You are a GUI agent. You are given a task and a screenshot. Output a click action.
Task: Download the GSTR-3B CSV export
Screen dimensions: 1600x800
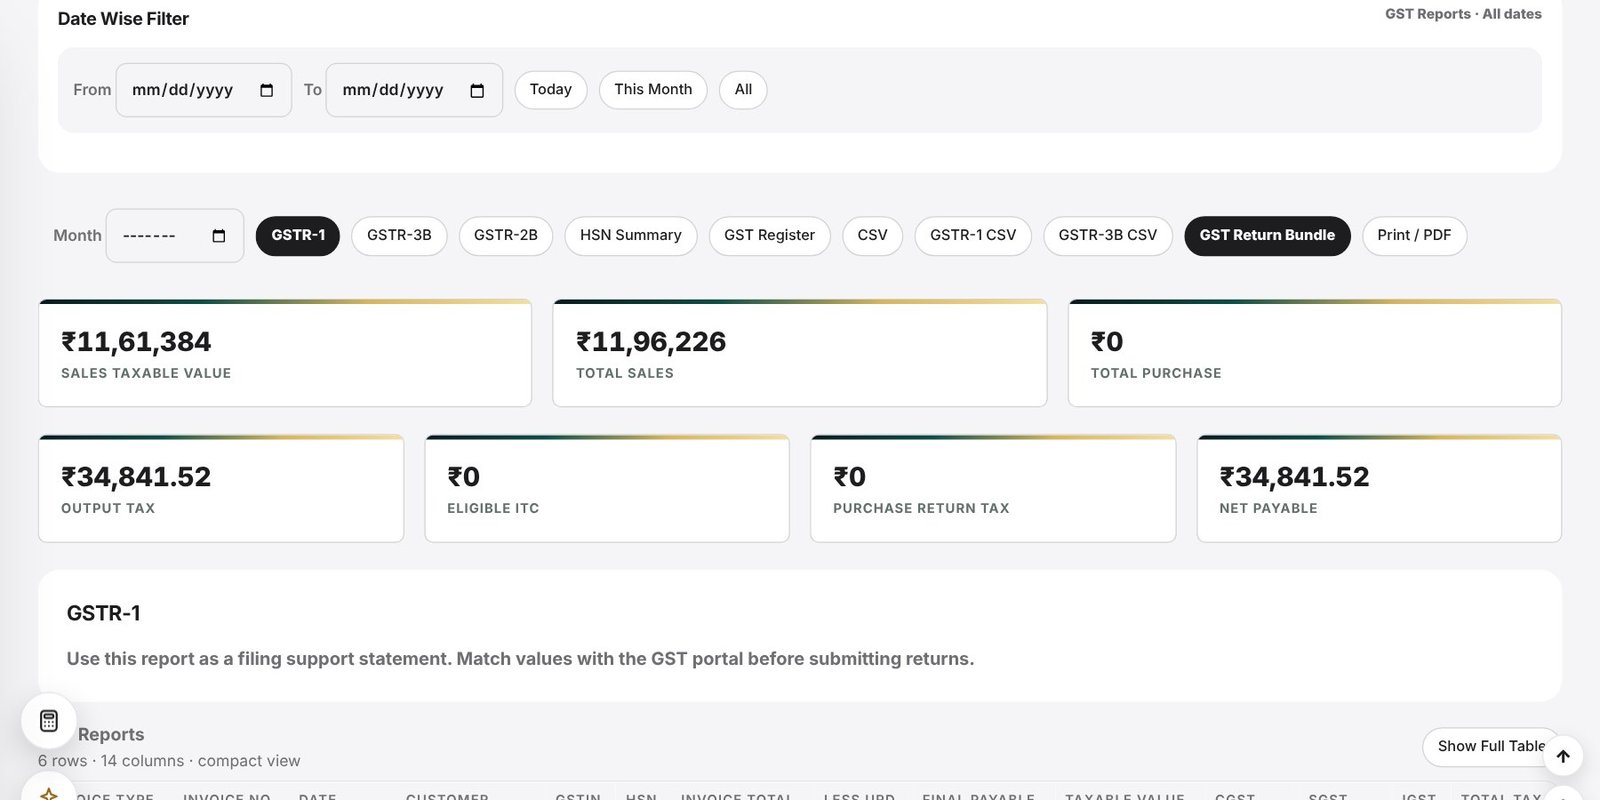(1108, 236)
